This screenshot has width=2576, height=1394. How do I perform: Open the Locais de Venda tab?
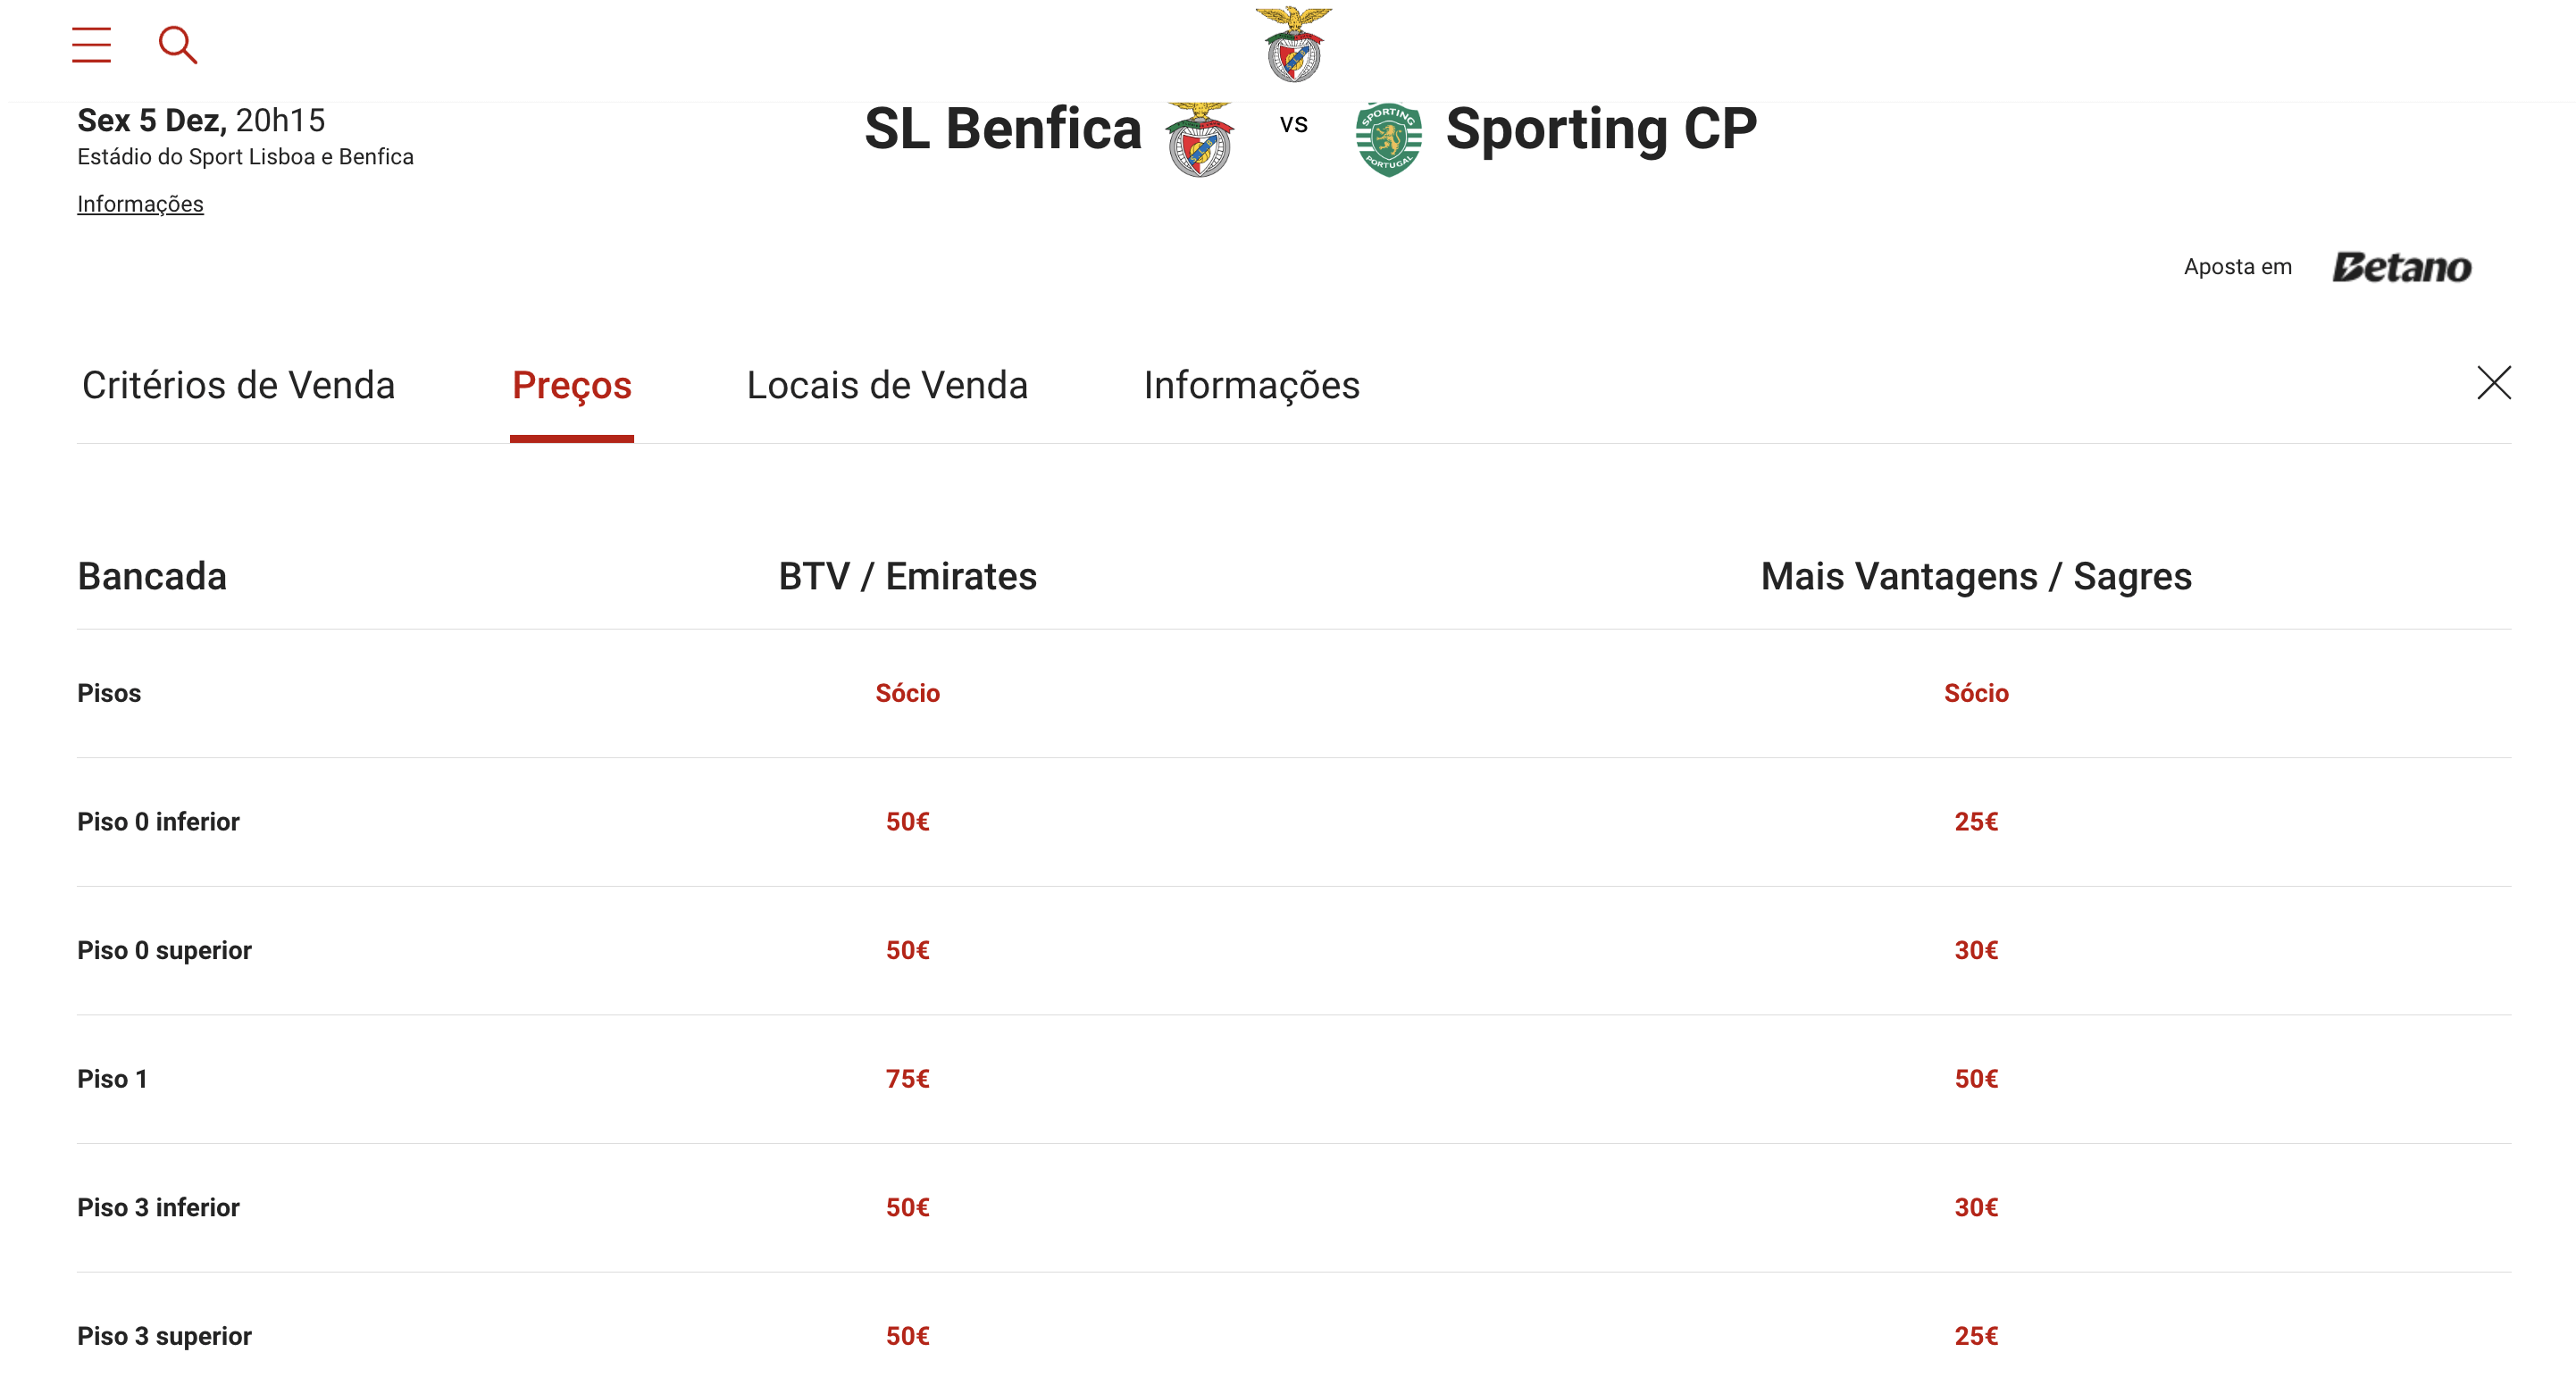[x=887, y=386]
